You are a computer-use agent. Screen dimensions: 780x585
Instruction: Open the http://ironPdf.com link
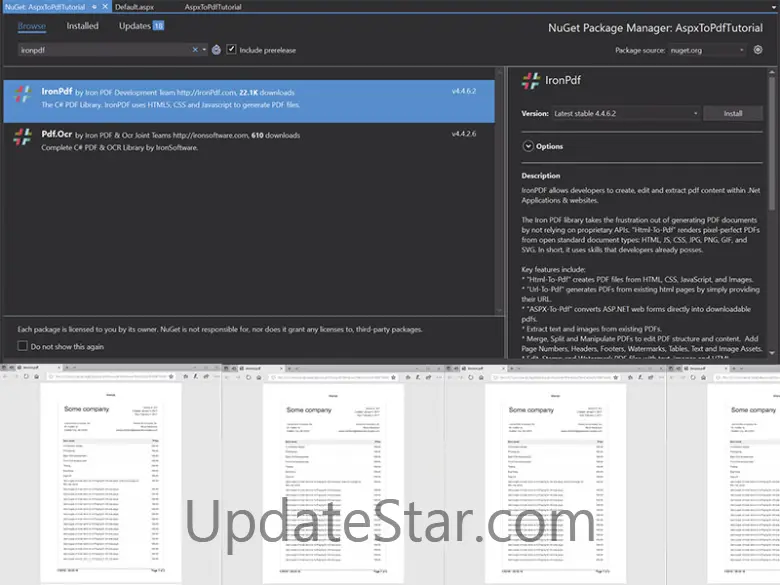206,93
